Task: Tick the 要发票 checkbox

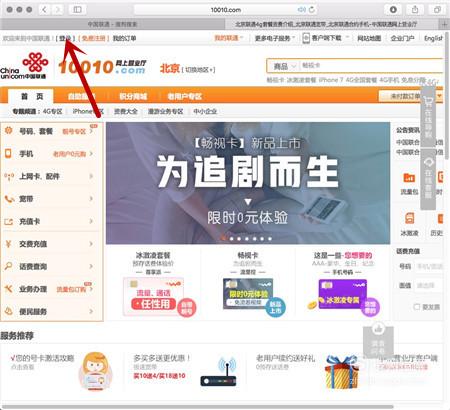Action: point(417,307)
